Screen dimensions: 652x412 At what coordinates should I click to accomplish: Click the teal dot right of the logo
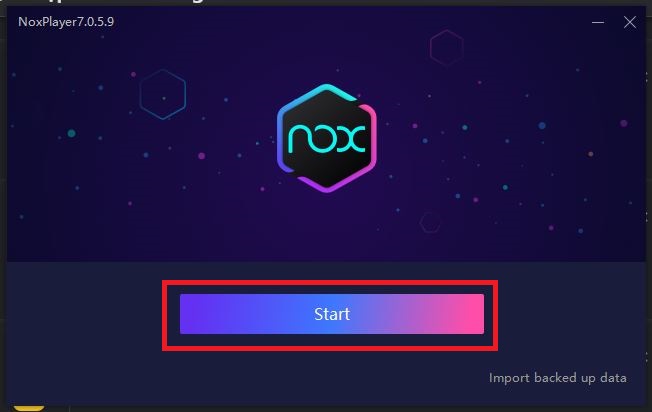point(465,127)
